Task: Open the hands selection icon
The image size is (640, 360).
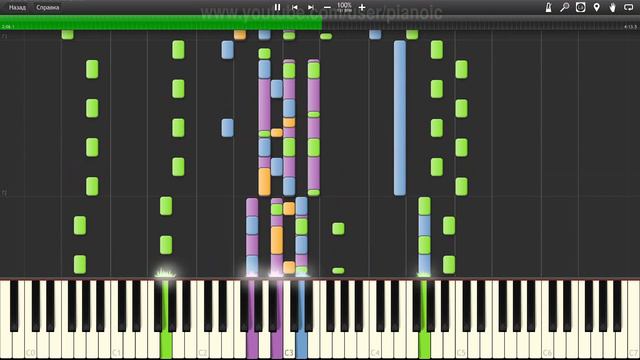Action: pos(613,7)
